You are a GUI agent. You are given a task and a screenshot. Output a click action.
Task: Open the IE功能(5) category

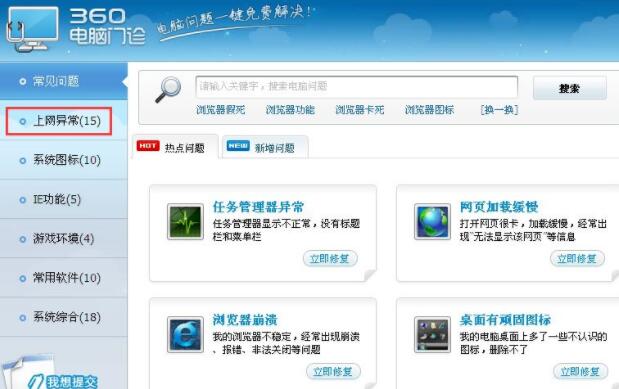point(64,199)
